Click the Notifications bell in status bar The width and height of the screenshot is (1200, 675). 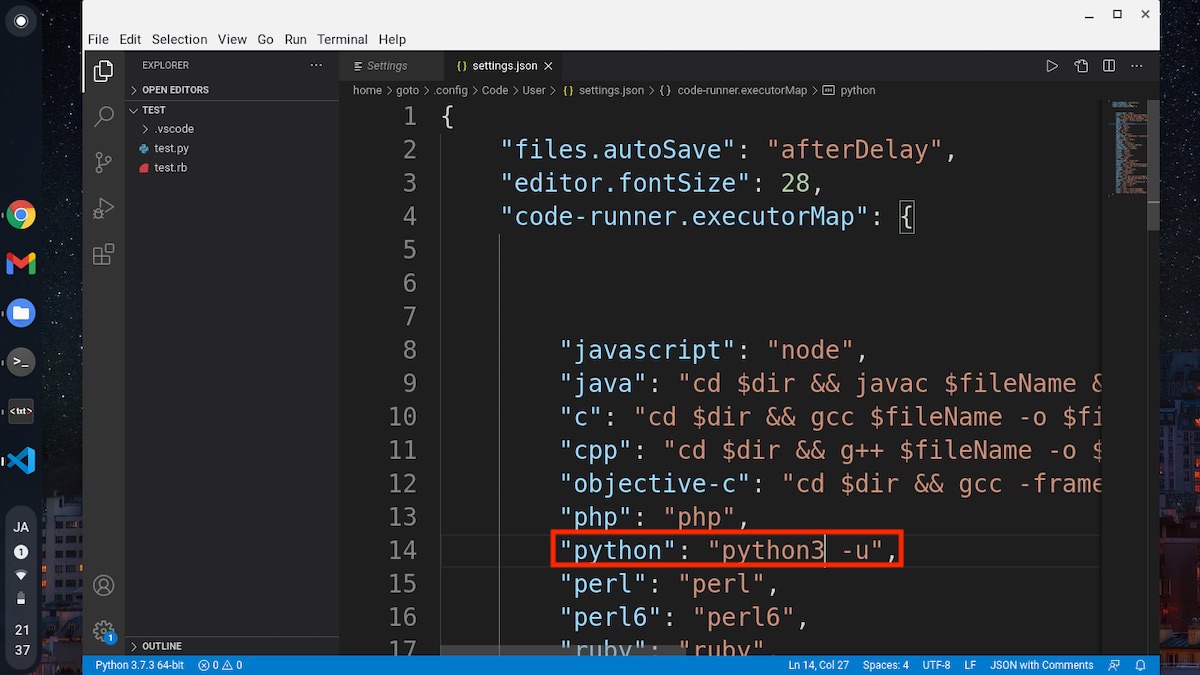[x=1141, y=665]
